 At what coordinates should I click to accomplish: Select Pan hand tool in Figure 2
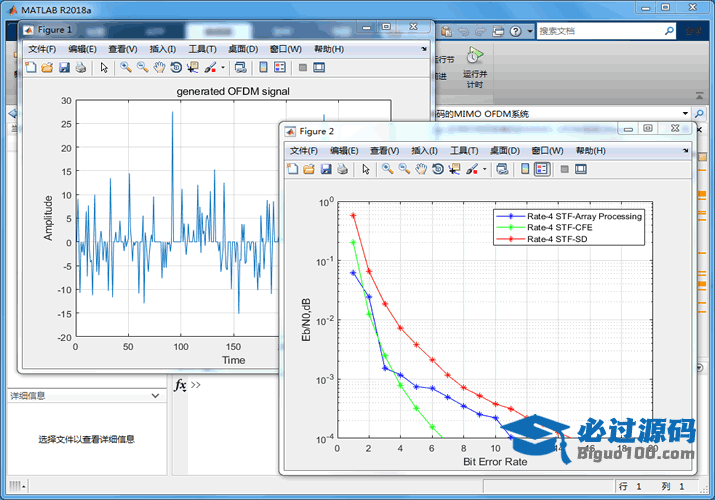pyautogui.click(x=420, y=170)
